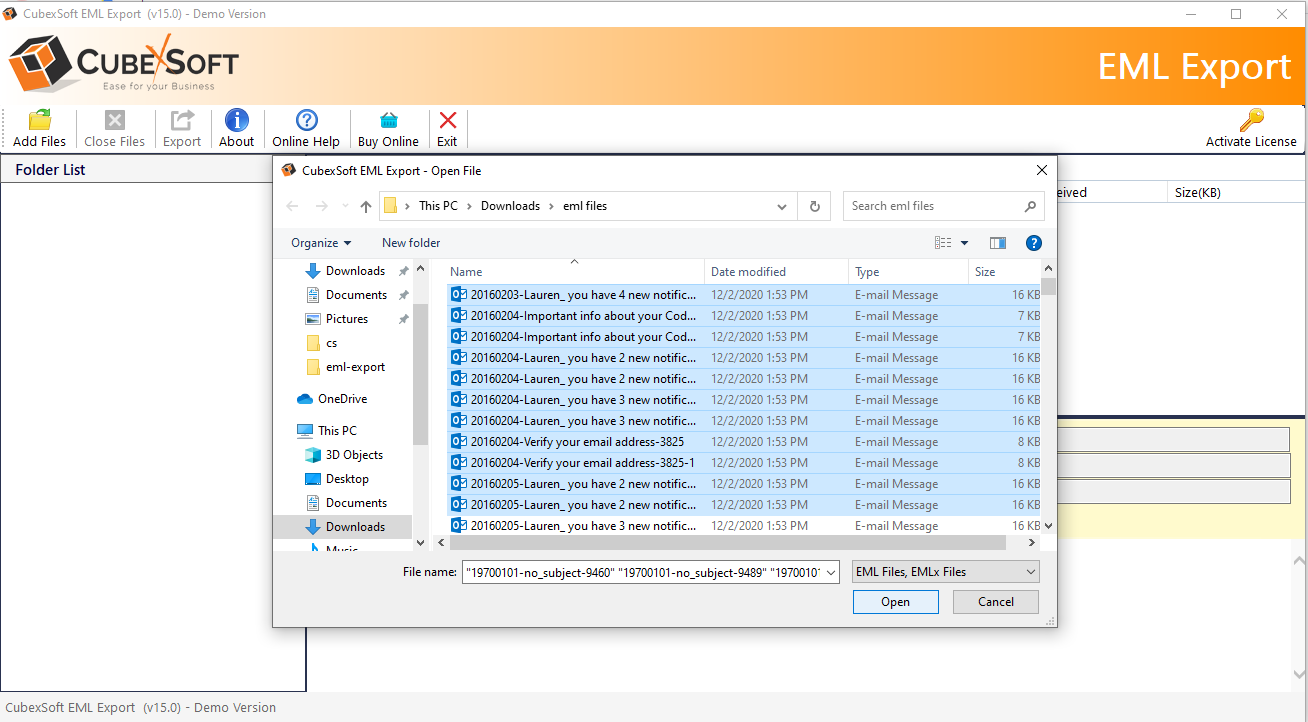The width and height of the screenshot is (1308, 722).
Task: Toggle the preview pane icon
Action: click(x=997, y=243)
